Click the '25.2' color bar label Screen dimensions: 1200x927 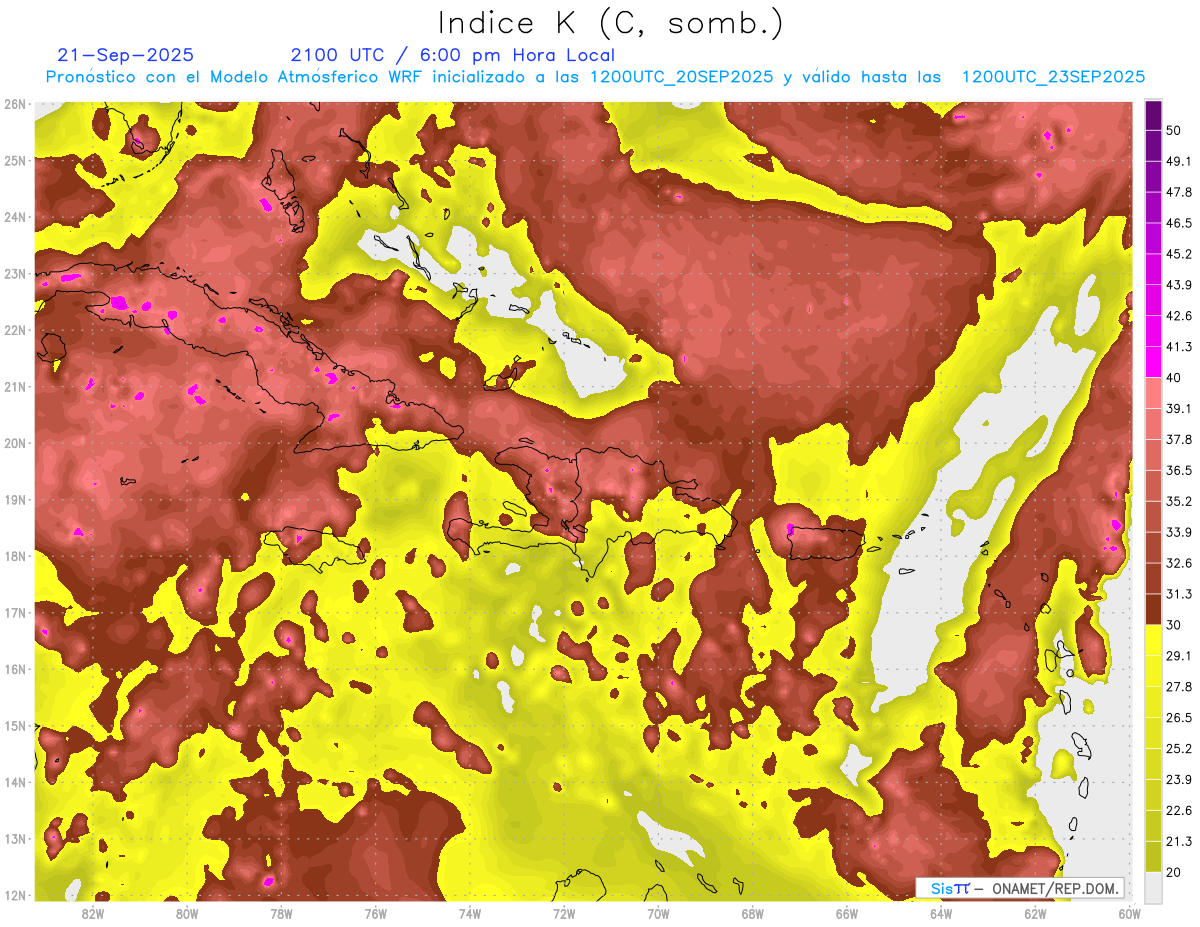pos(1178,749)
